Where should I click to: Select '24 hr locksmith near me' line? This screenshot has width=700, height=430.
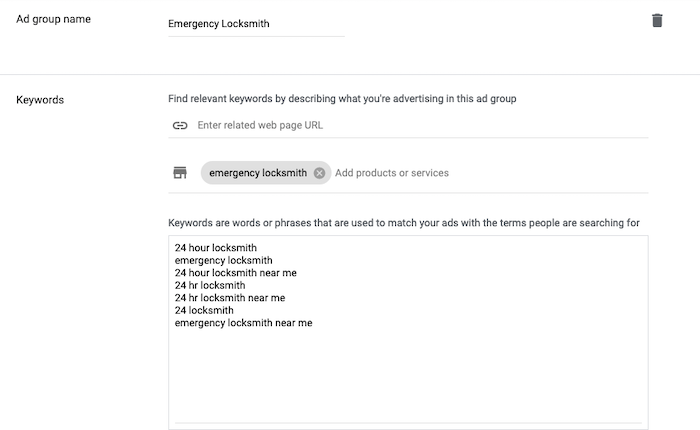(229, 298)
